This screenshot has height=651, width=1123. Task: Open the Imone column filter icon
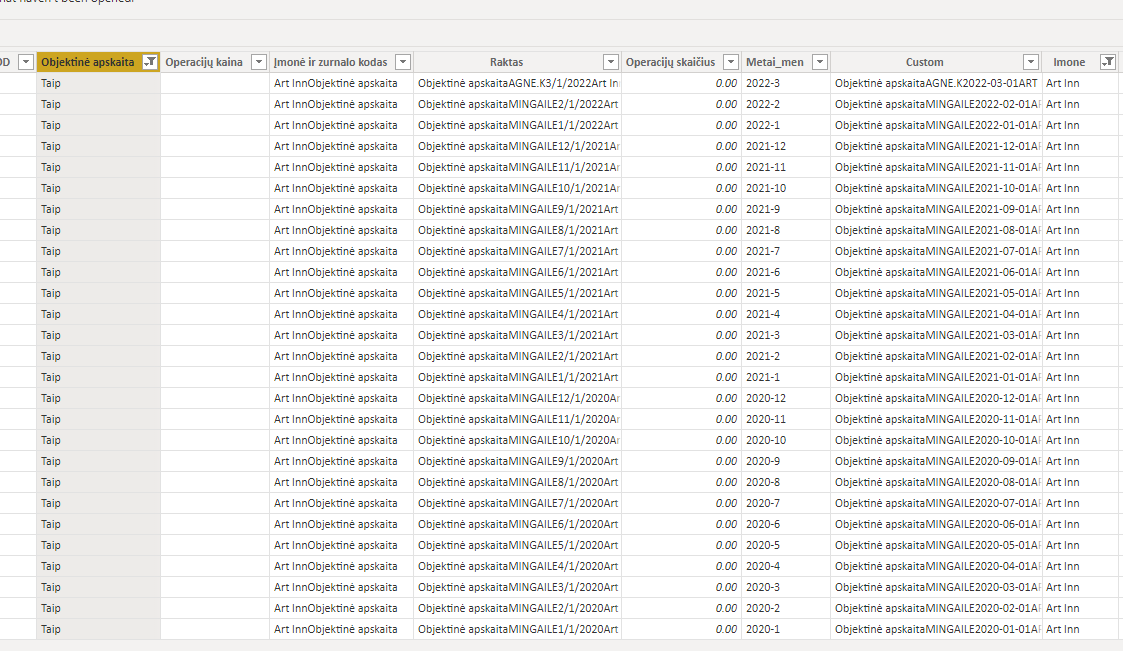pyautogui.click(x=1108, y=62)
